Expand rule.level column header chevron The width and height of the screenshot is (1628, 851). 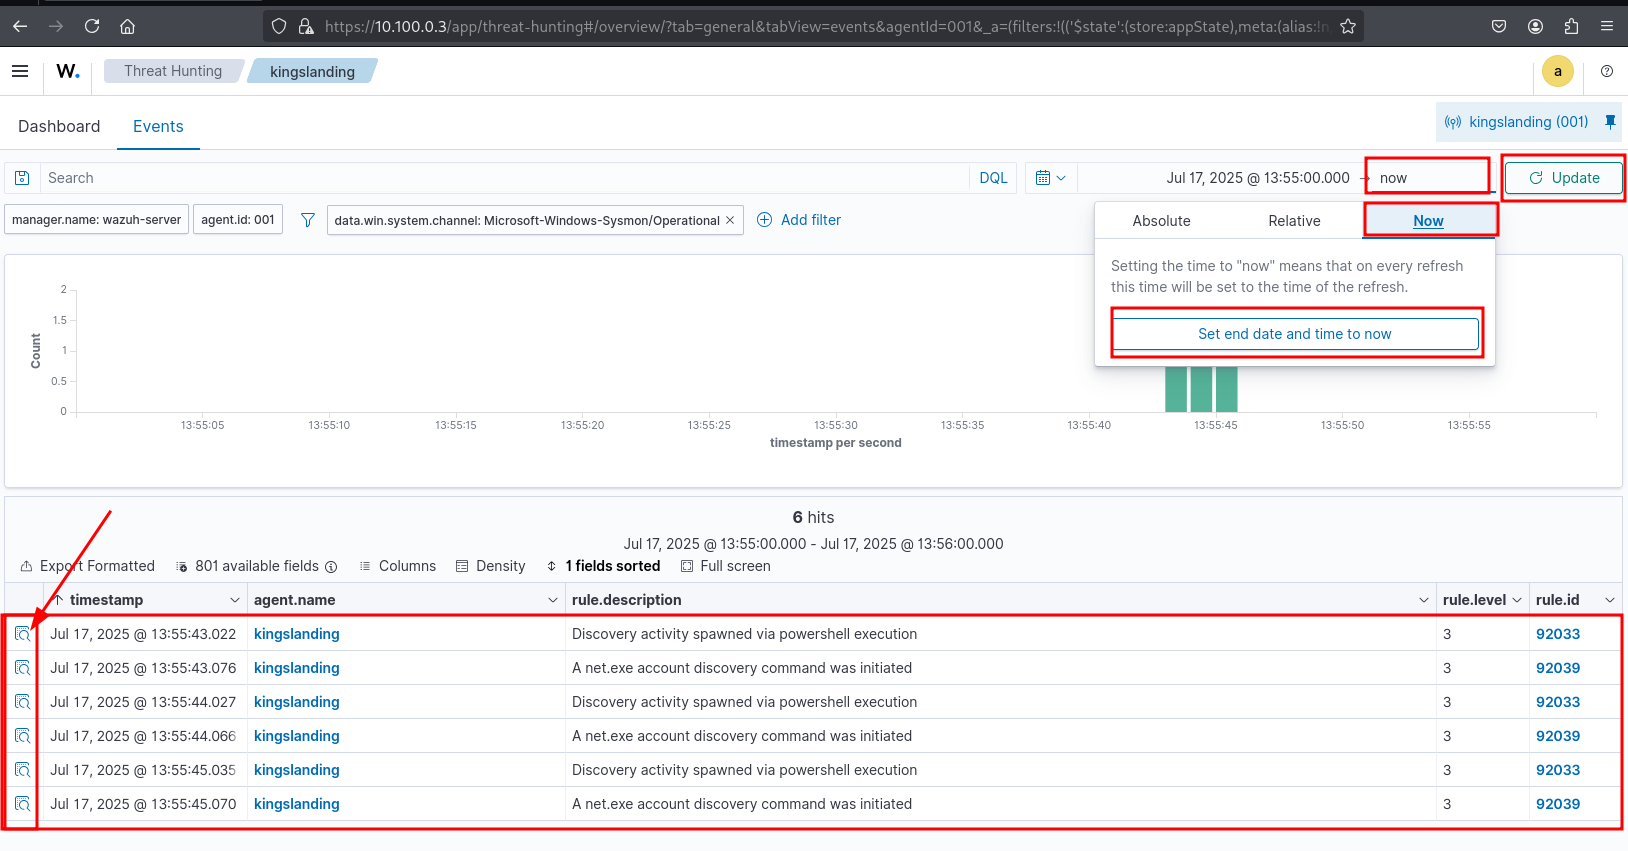pyautogui.click(x=1517, y=600)
